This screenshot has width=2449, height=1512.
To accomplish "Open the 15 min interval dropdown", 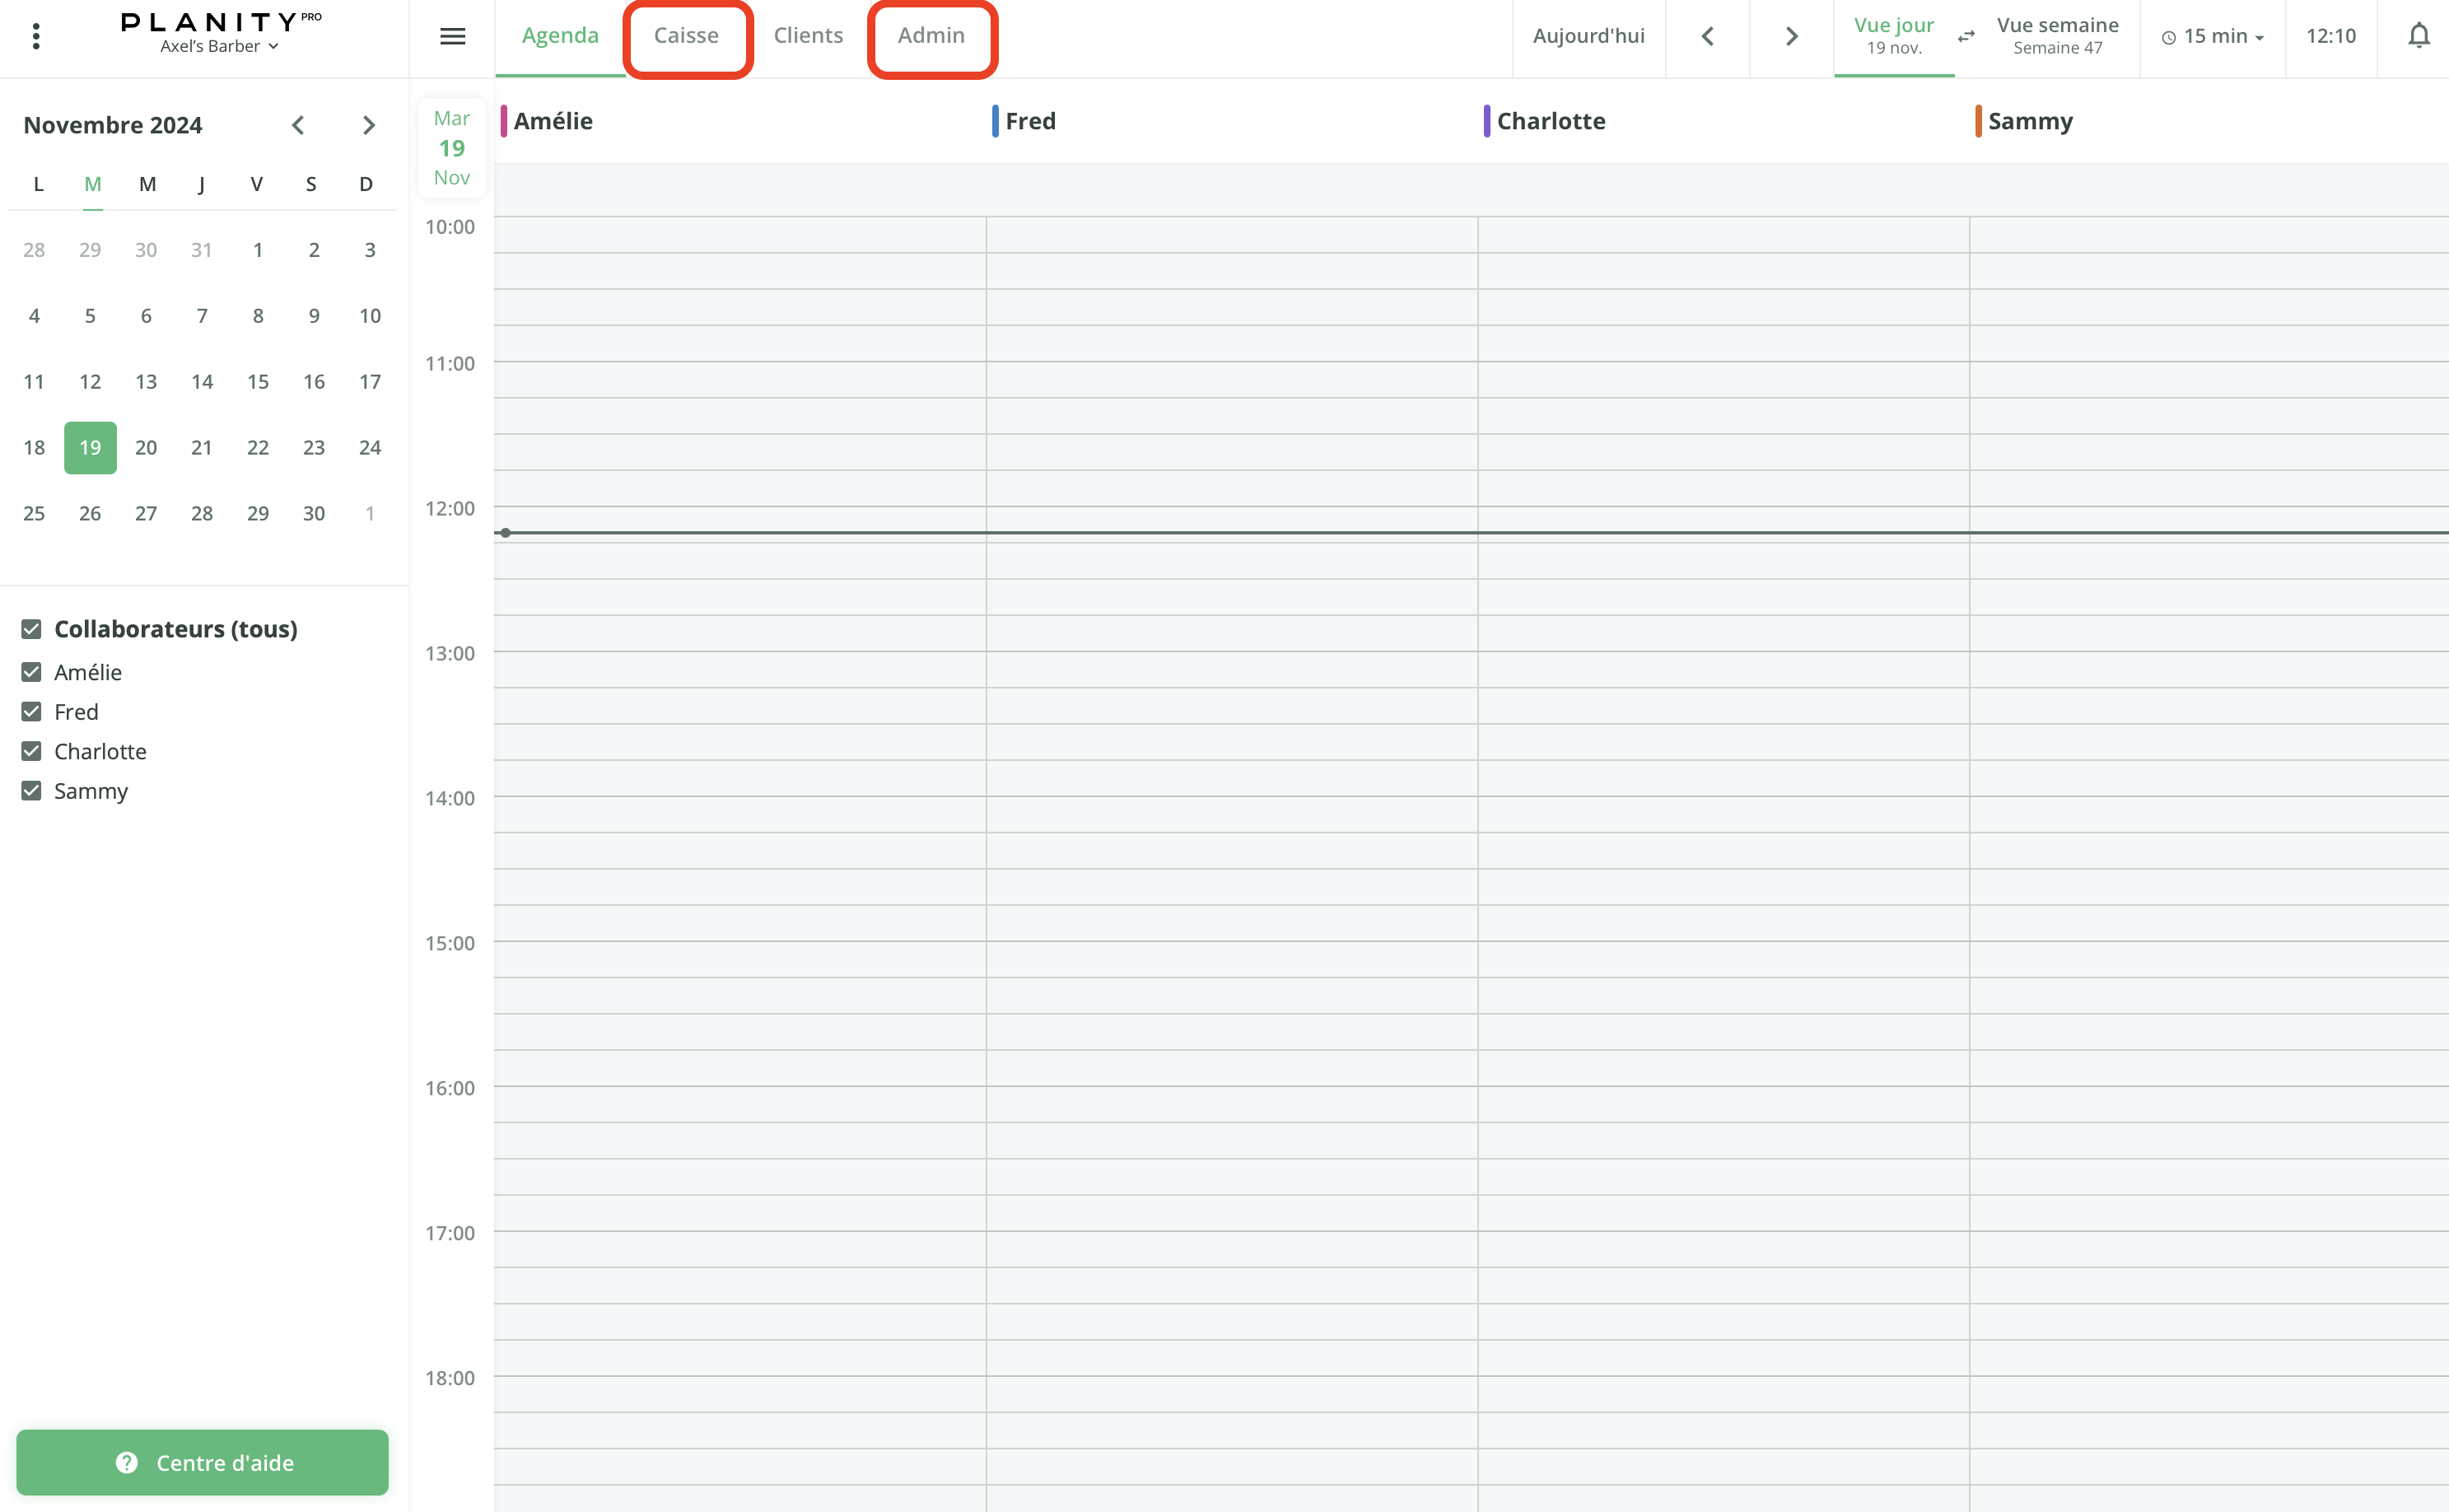I will (2212, 36).
